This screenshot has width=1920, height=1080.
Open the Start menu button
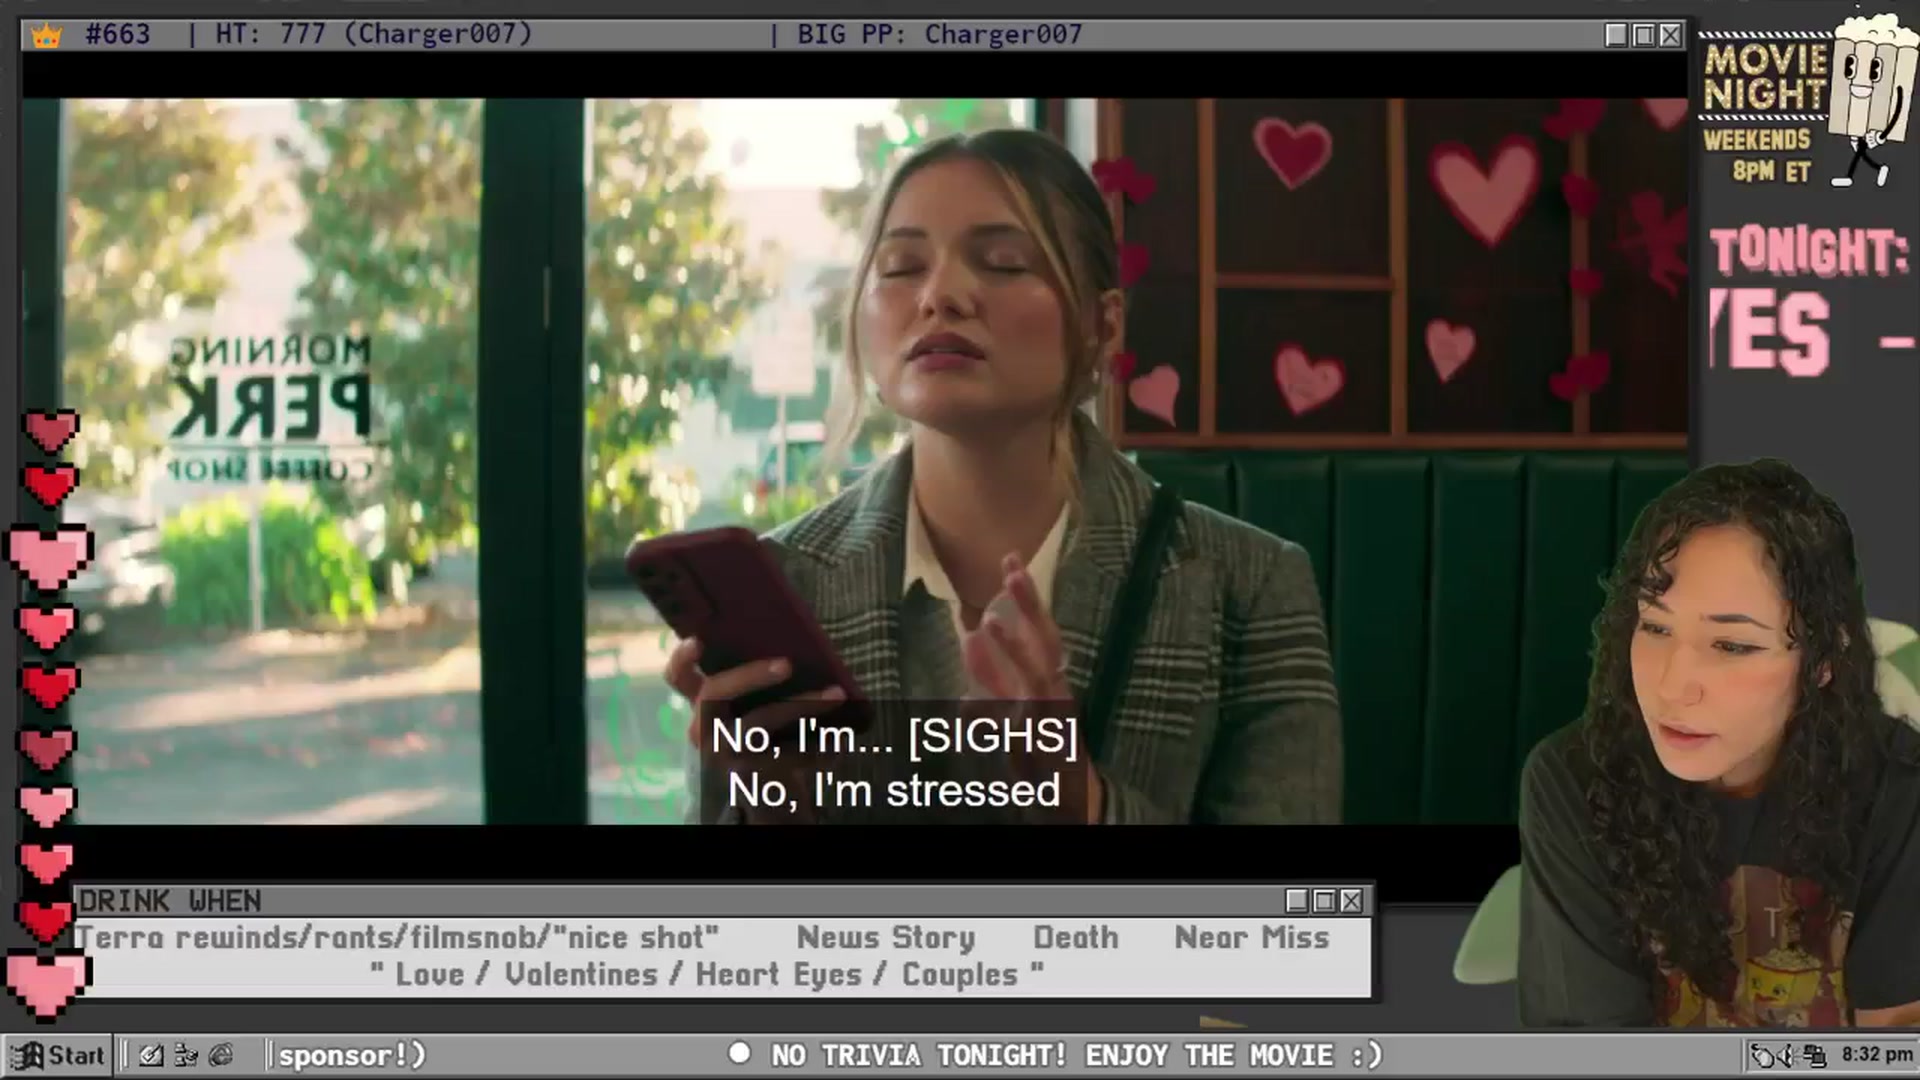click(x=57, y=1055)
